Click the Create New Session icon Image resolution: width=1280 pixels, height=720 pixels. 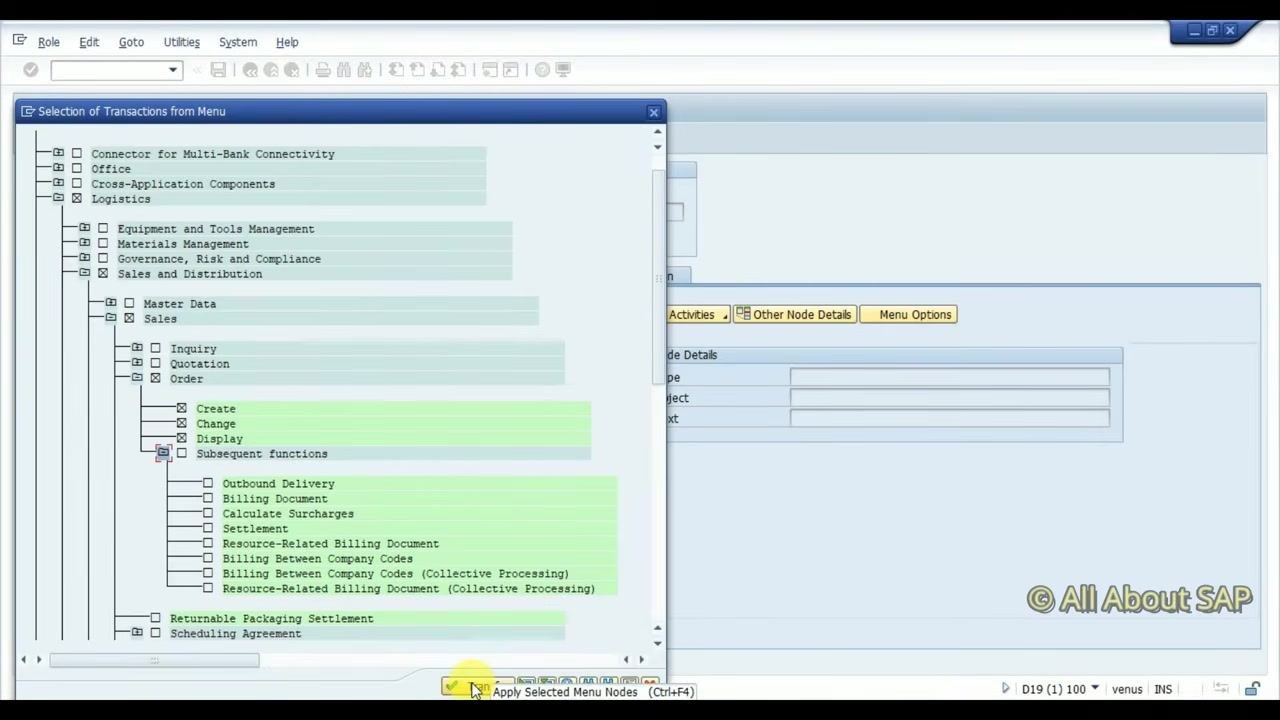490,70
